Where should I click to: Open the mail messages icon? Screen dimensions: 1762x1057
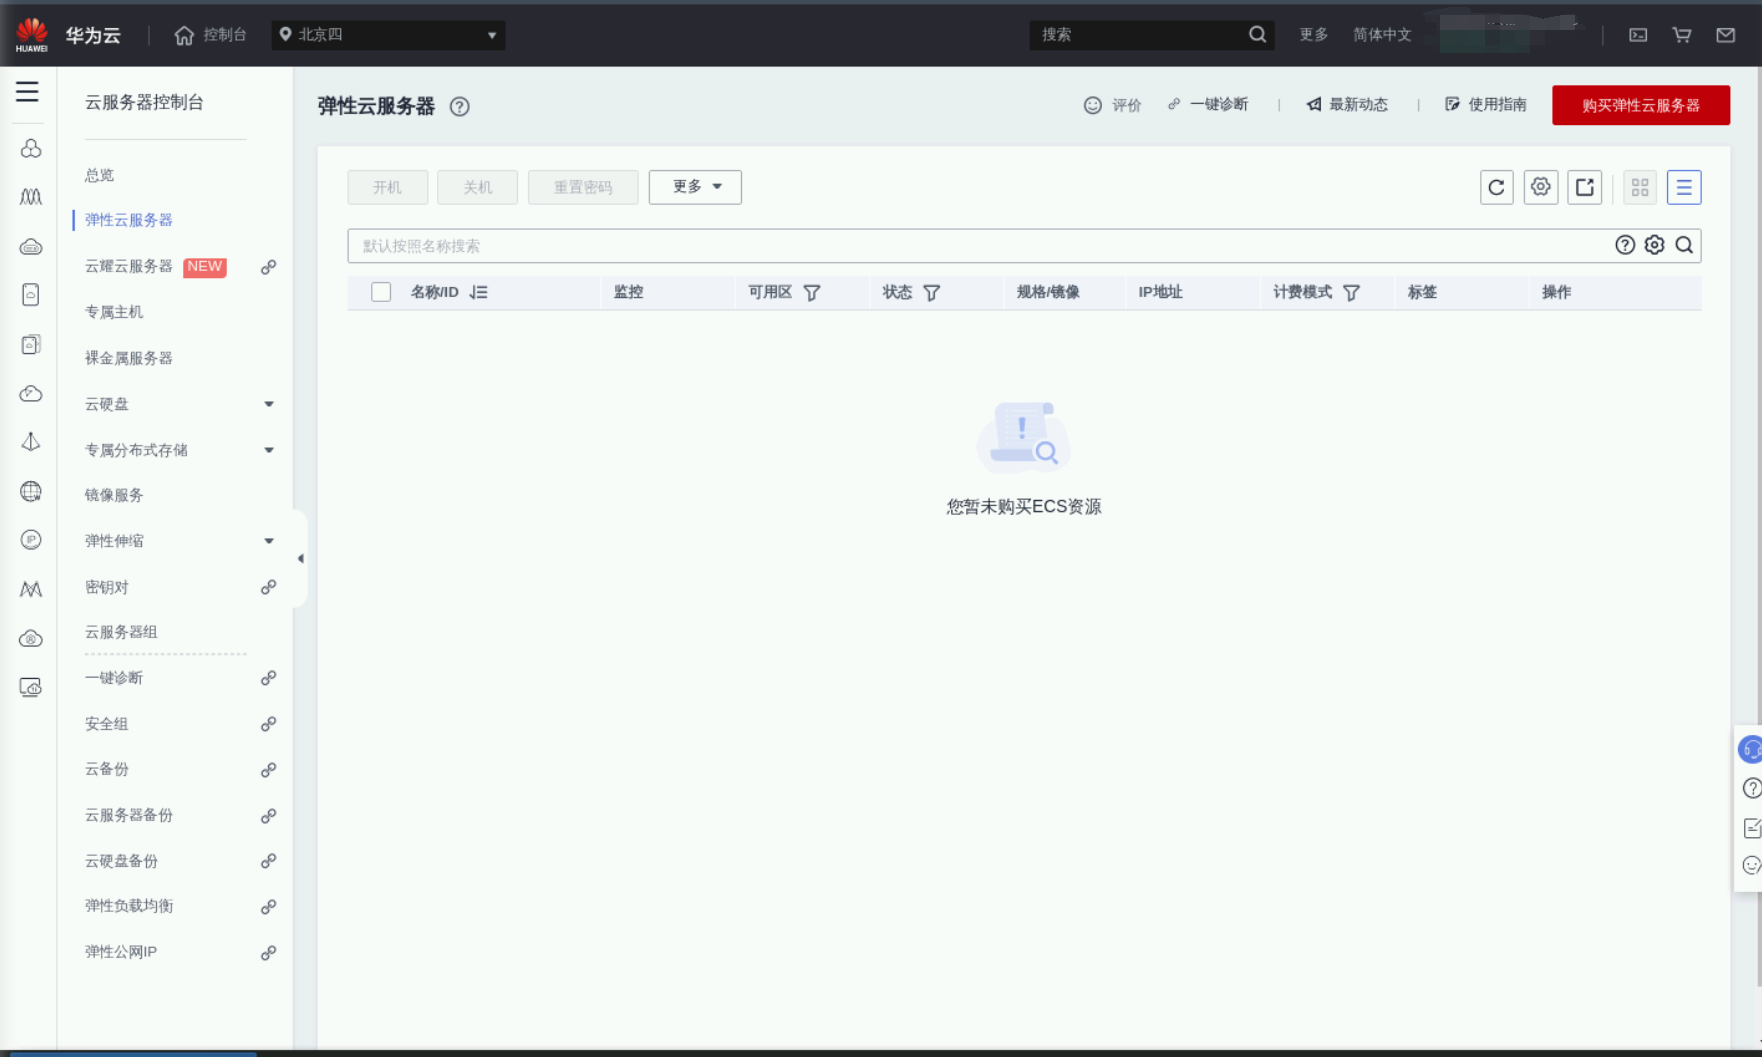pyautogui.click(x=1726, y=35)
